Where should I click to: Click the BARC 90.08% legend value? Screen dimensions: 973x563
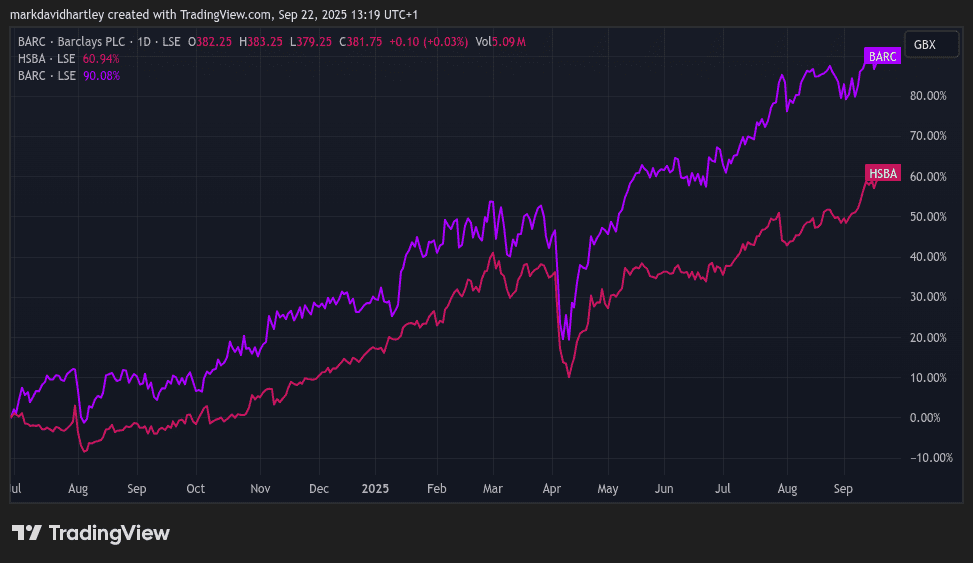tap(101, 75)
